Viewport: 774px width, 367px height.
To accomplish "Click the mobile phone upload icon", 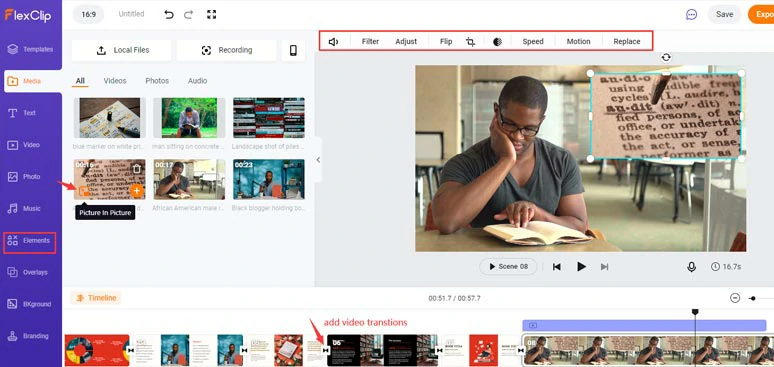I will 293,50.
